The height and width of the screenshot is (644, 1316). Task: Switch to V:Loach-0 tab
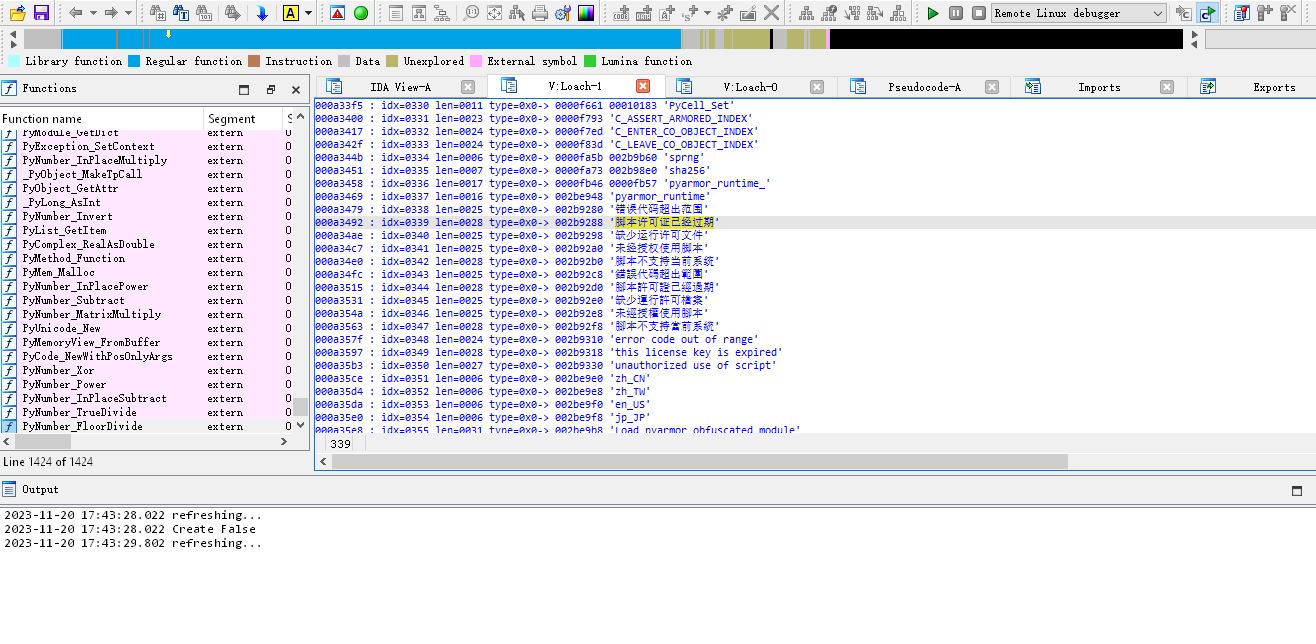pyautogui.click(x=750, y=87)
